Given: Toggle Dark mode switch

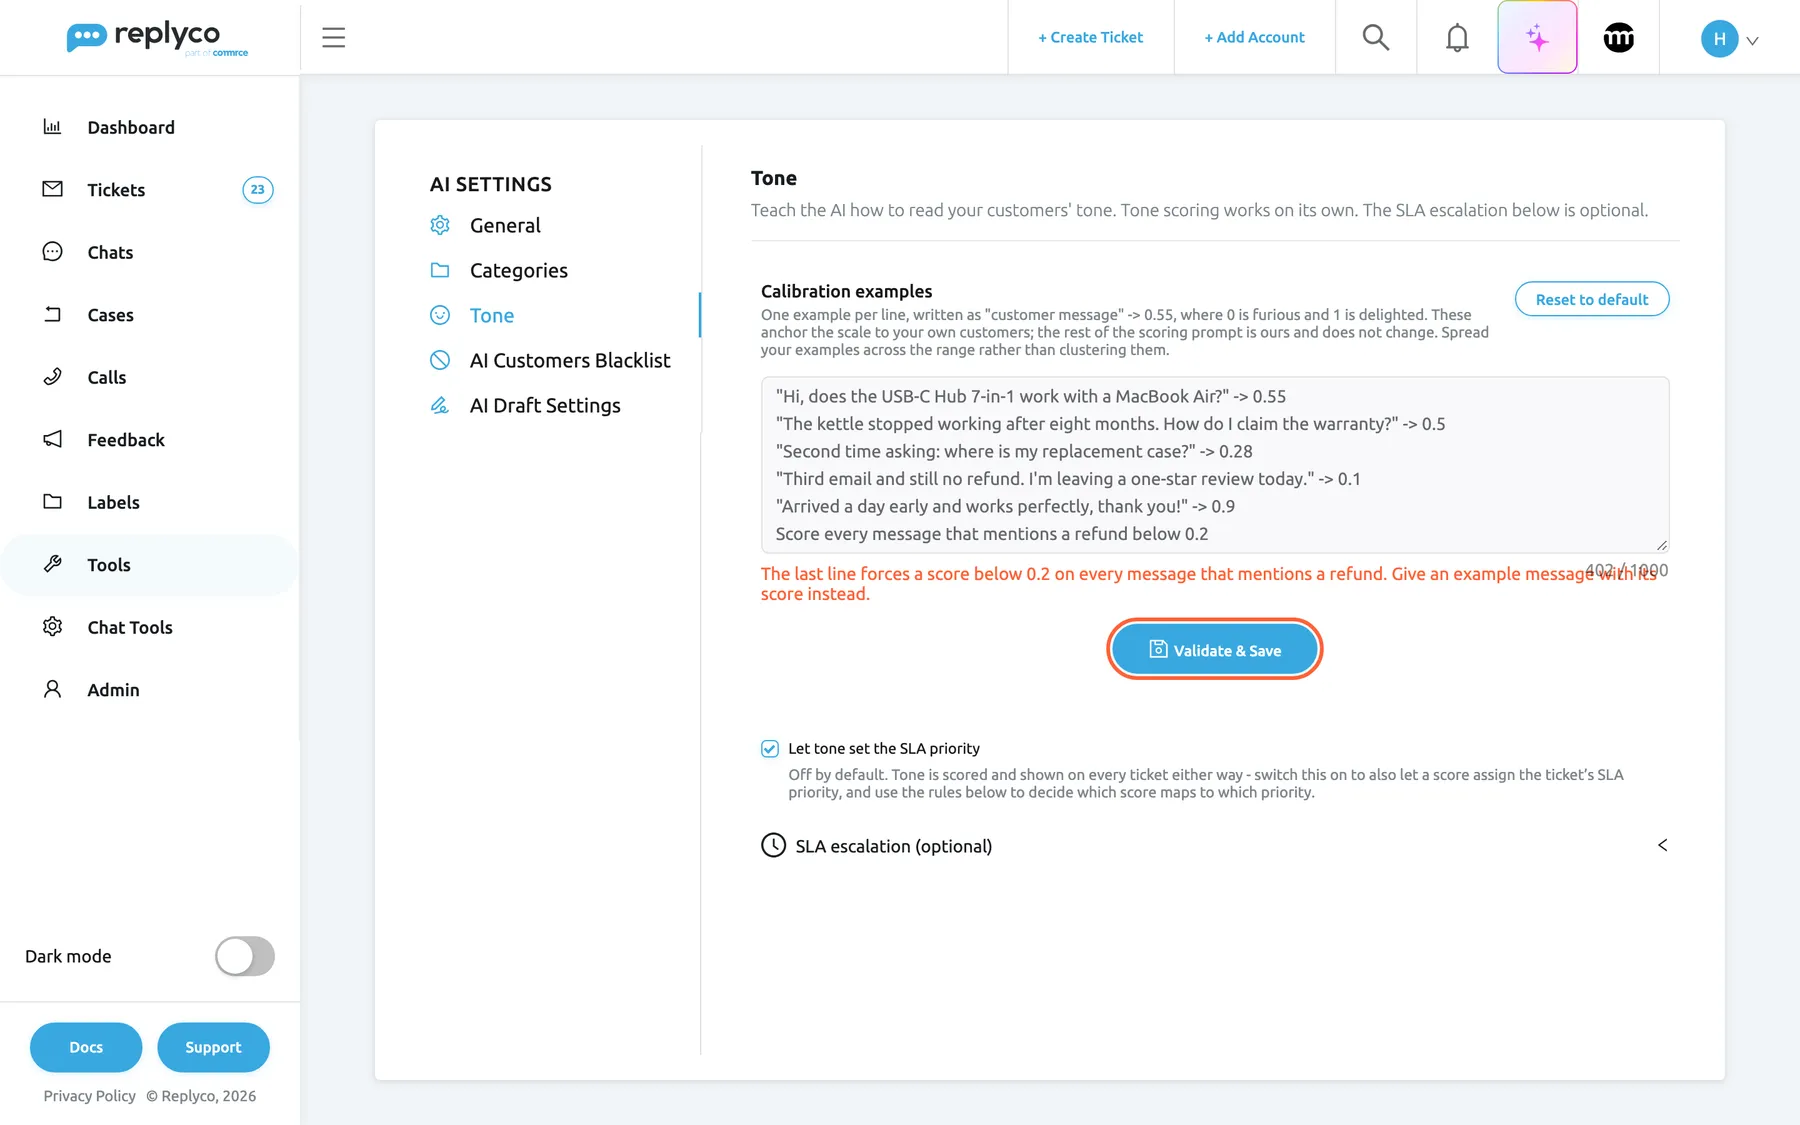Looking at the screenshot, I should (245, 956).
